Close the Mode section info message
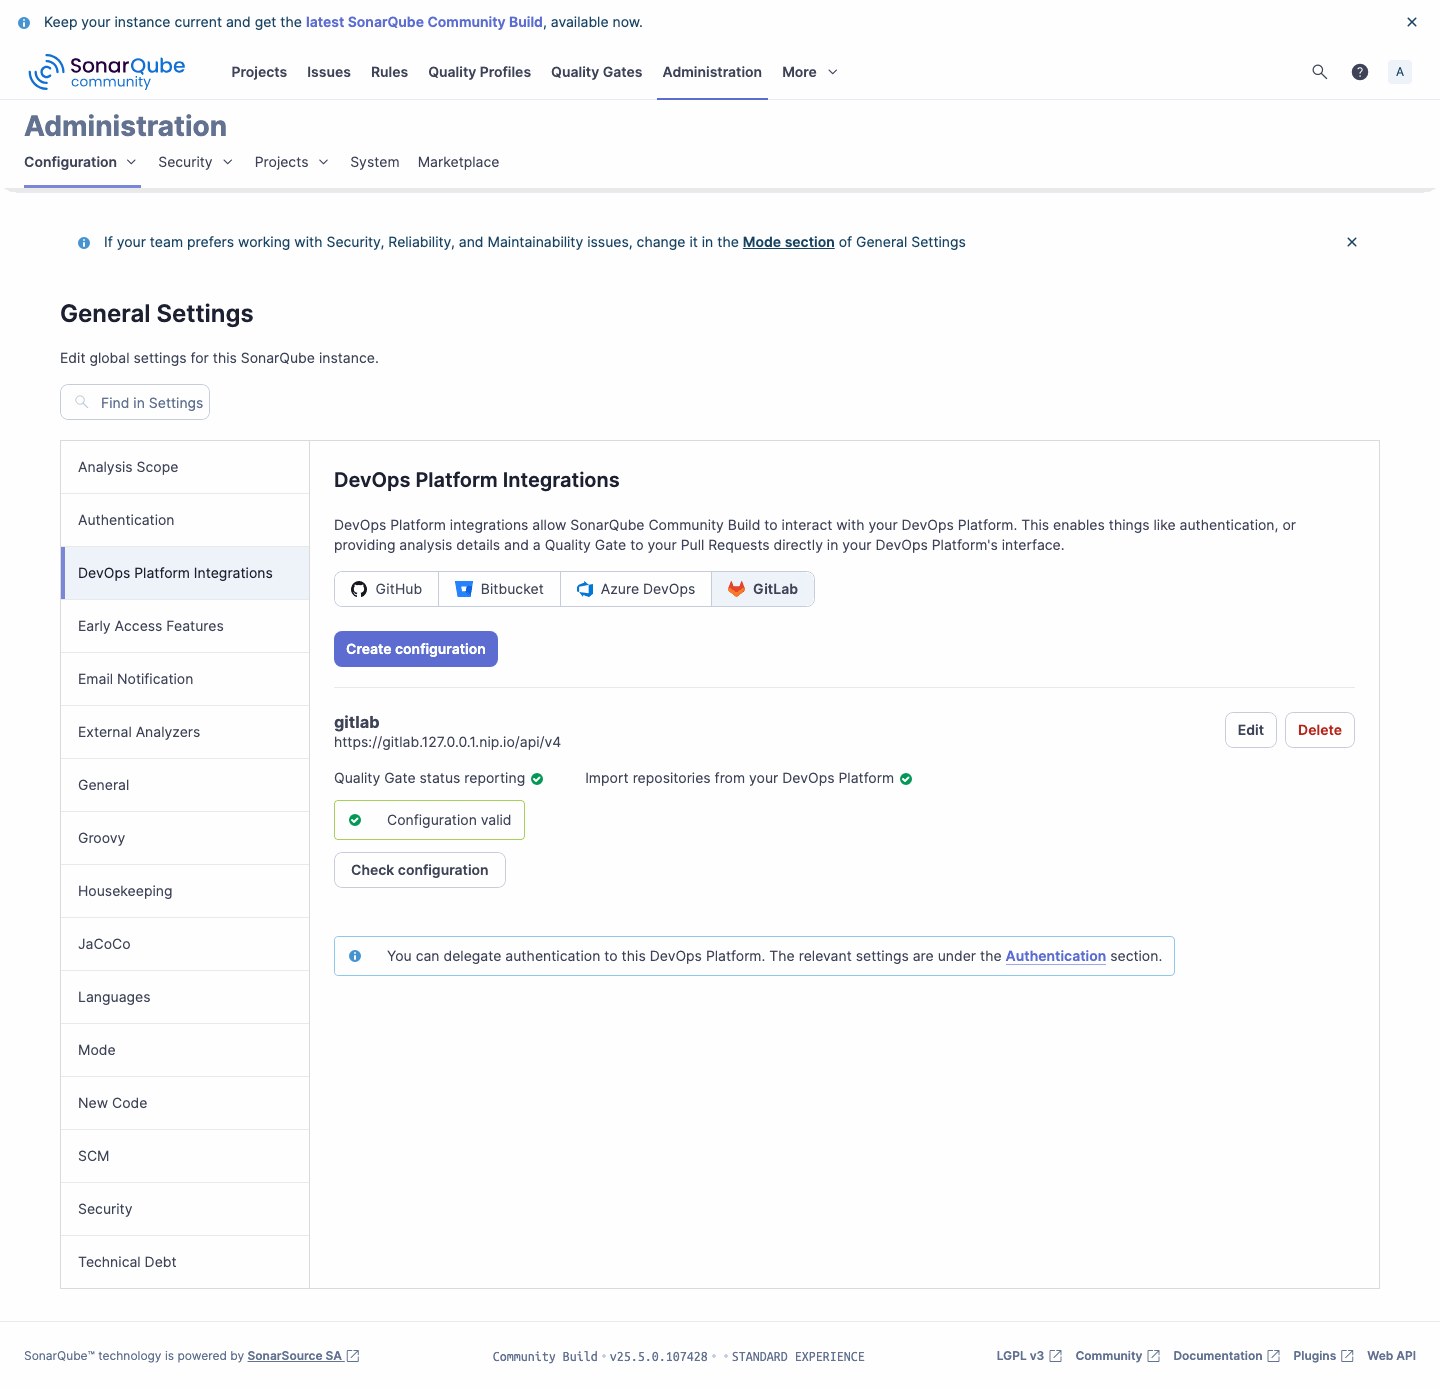Image resolution: width=1440 pixels, height=1390 pixels. [x=1352, y=242]
